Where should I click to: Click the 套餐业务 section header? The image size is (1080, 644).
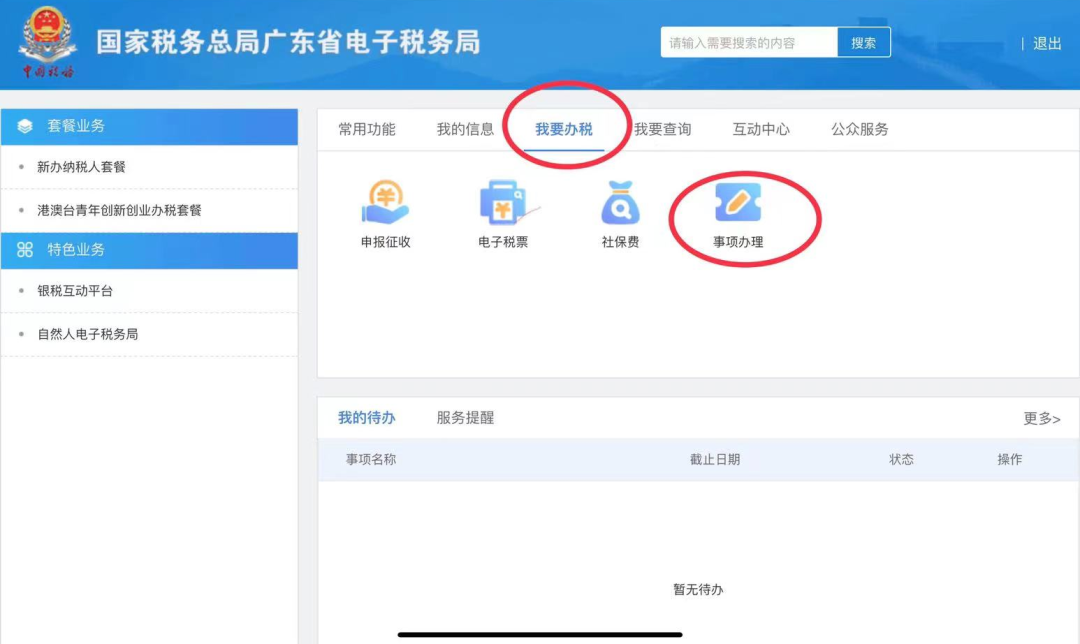(x=149, y=127)
